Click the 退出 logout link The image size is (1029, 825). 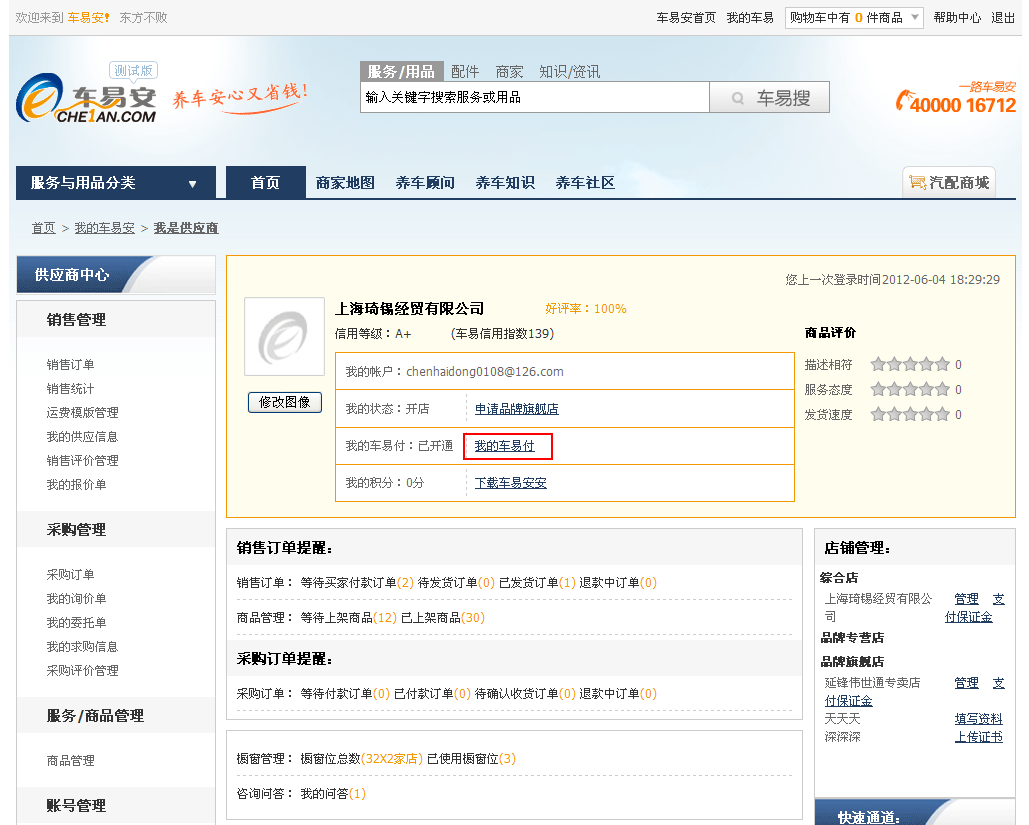coord(1003,18)
